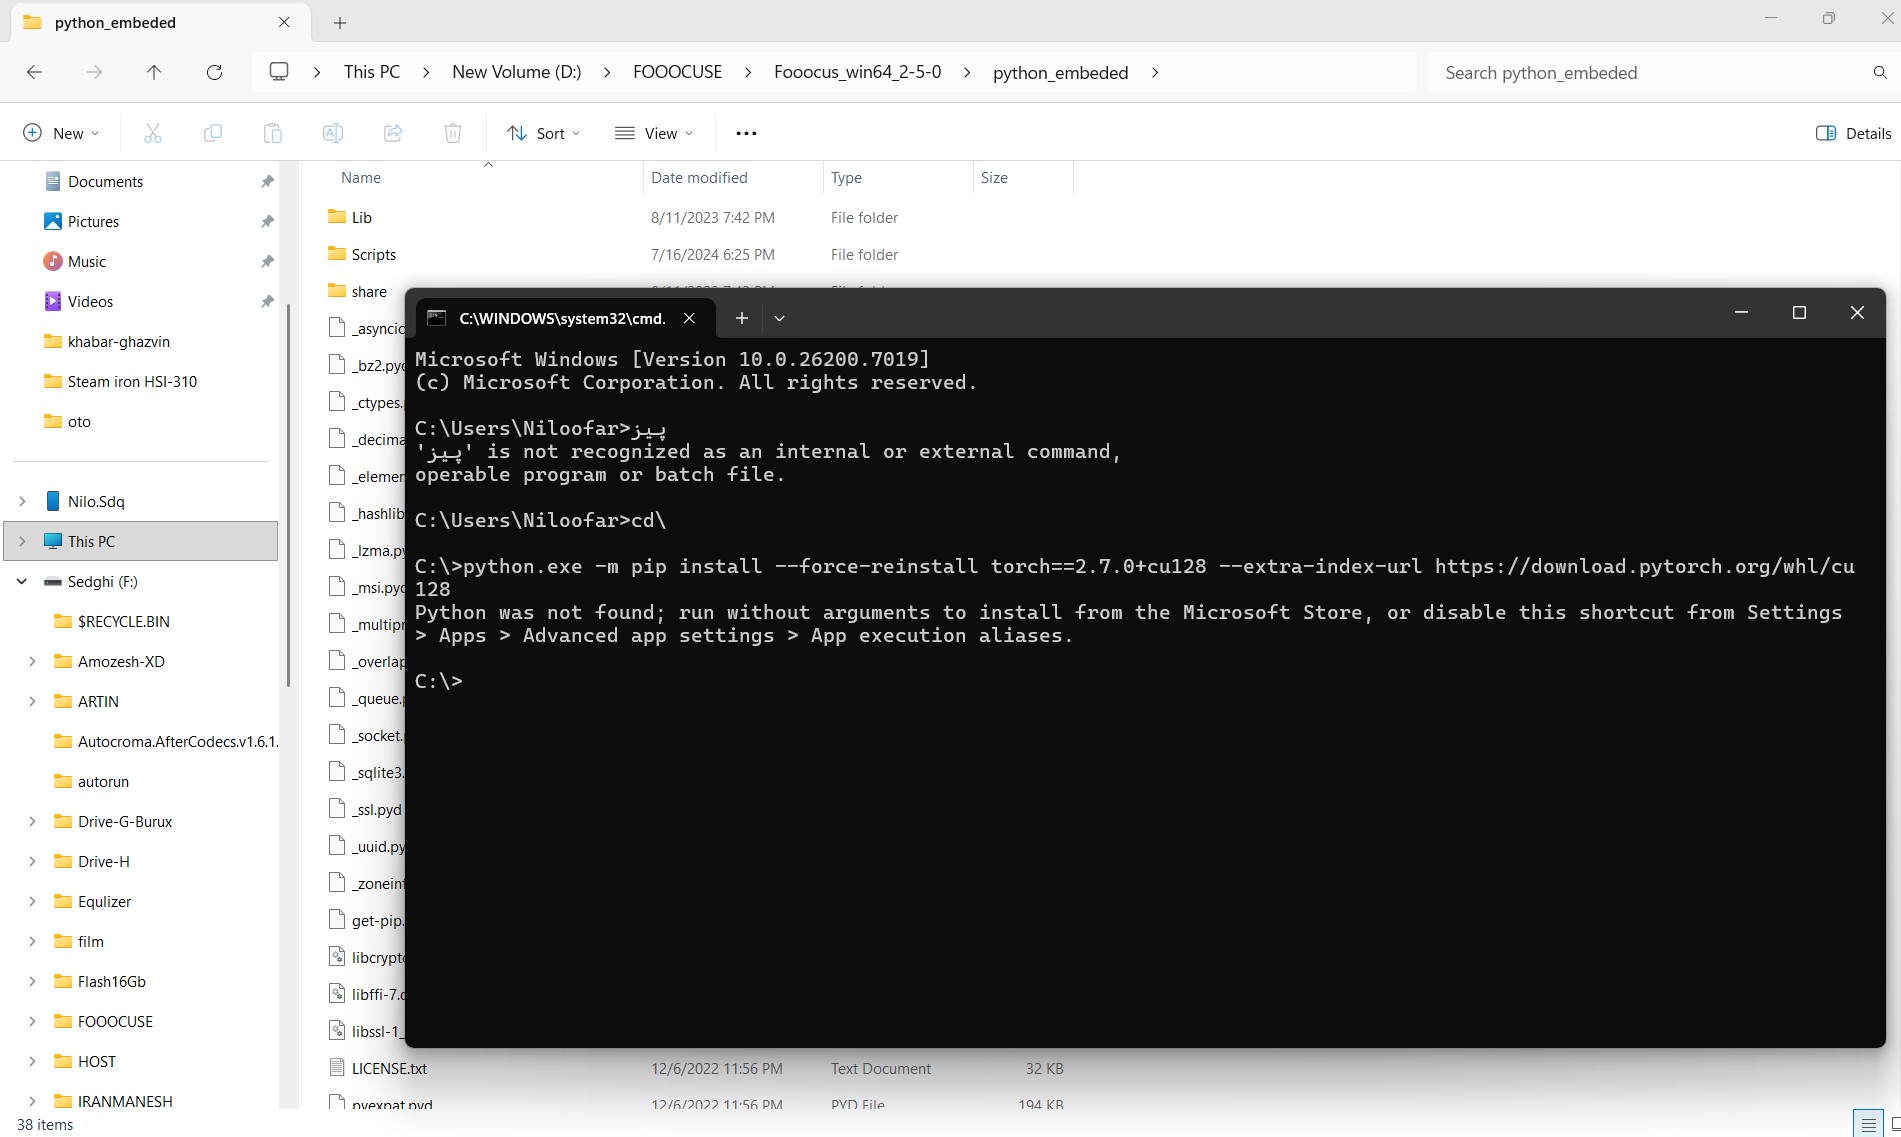Open the Sort dropdown menu
Image resolution: width=1901 pixels, height=1137 pixels.
[543, 133]
